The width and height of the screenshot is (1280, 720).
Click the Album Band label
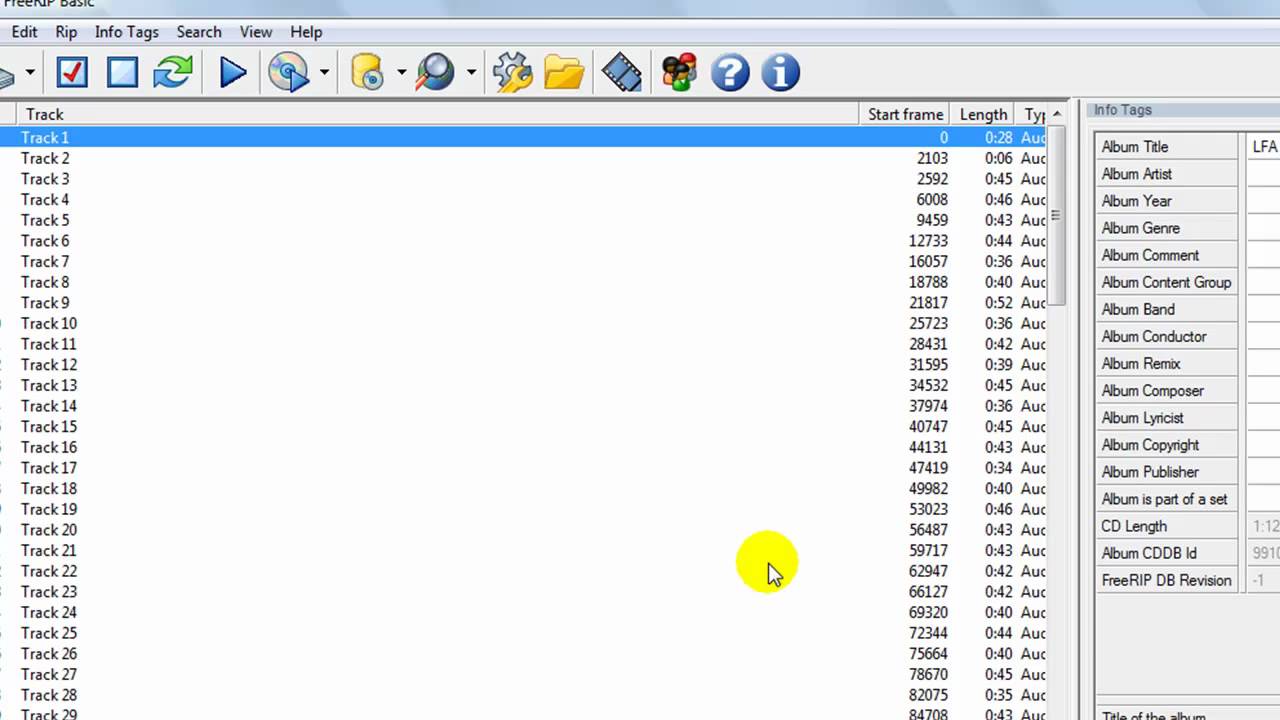point(1138,309)
